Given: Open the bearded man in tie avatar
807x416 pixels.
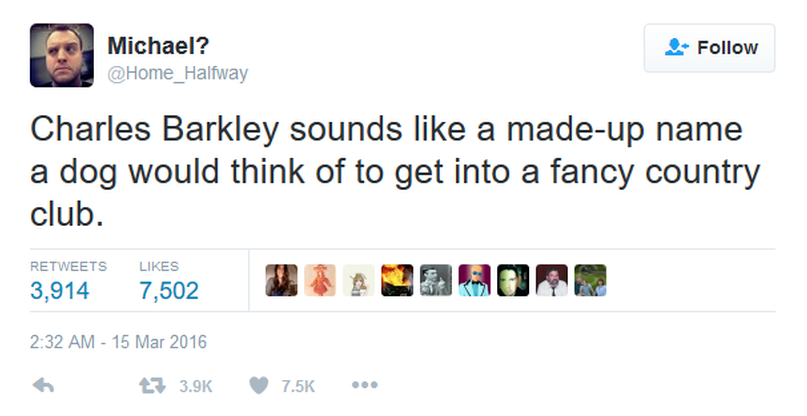Looking at the screenshot, I should click(x=552, y=281).
